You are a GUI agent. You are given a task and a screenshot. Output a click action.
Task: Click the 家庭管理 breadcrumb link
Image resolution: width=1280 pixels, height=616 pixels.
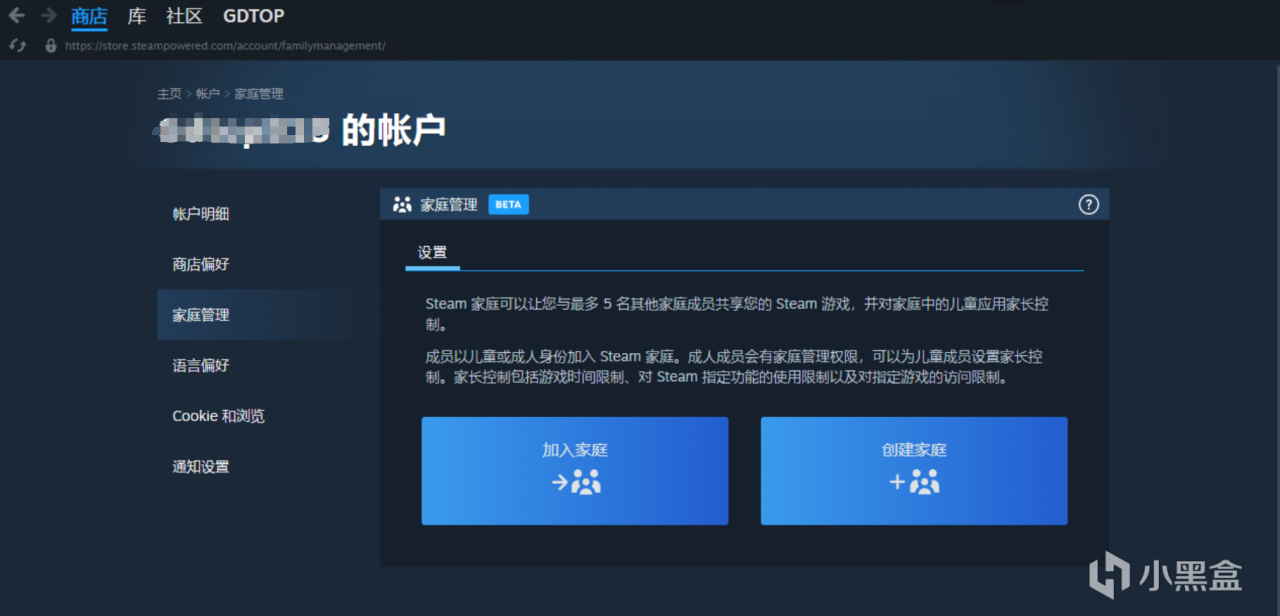259,94
